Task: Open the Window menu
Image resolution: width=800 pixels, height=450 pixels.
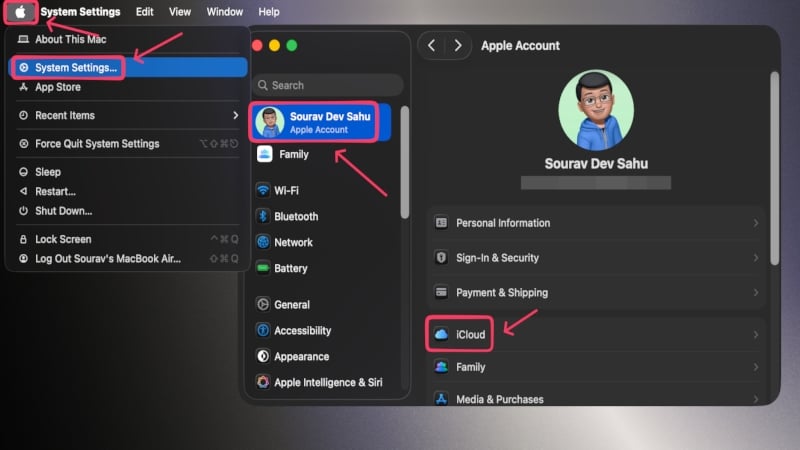Action: [224, 12]
